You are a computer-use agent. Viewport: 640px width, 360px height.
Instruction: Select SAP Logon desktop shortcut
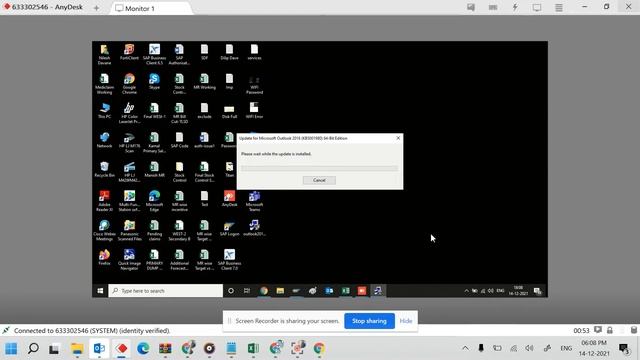tap(229, 228)
